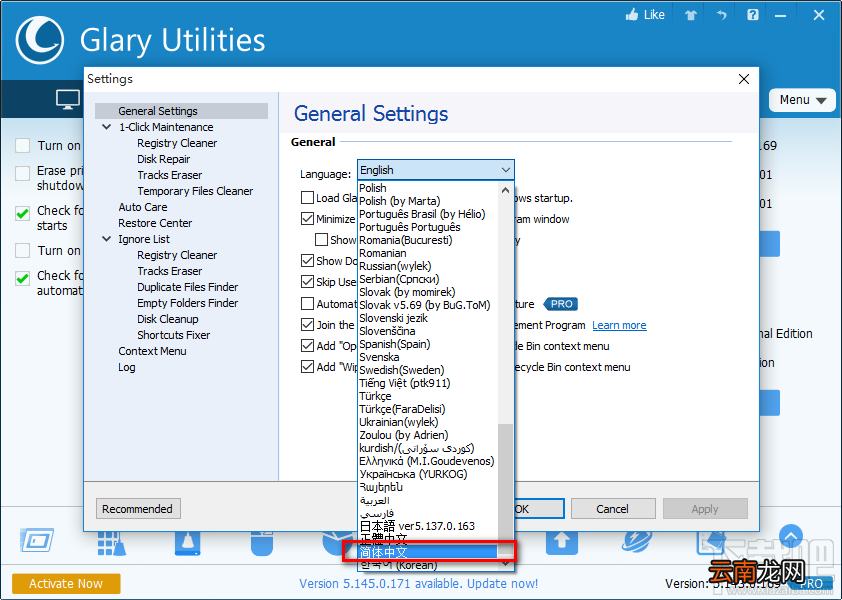The height and width of the screenshot is (600, 842).
Task: Pick Tiếng Việt (ptk911) language
Action: point(428,383)
